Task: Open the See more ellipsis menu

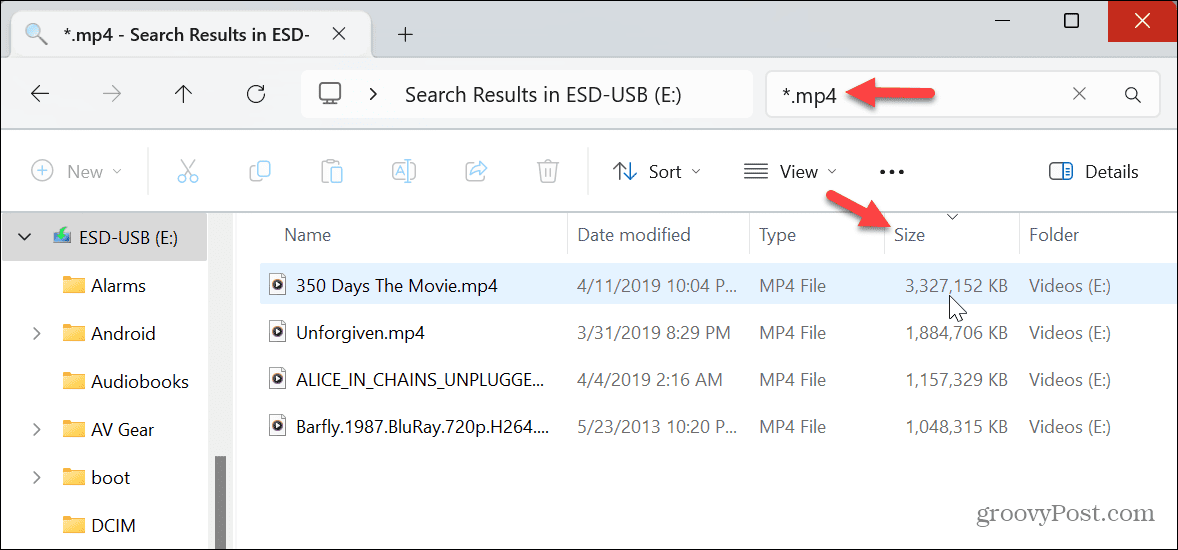Action: click(x=891, y=172)
